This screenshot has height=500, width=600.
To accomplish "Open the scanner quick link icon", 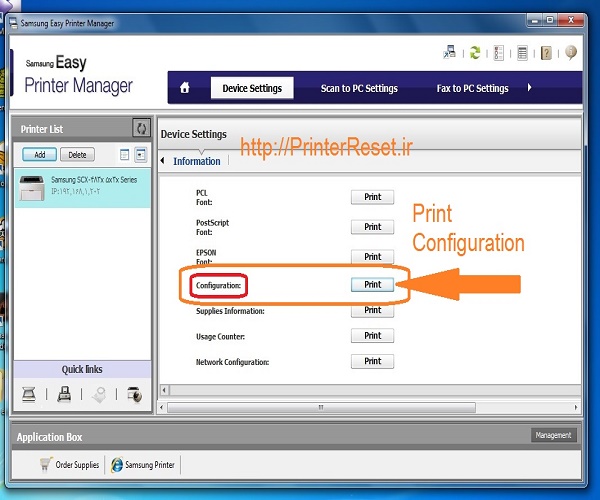I will click(29, 394).
